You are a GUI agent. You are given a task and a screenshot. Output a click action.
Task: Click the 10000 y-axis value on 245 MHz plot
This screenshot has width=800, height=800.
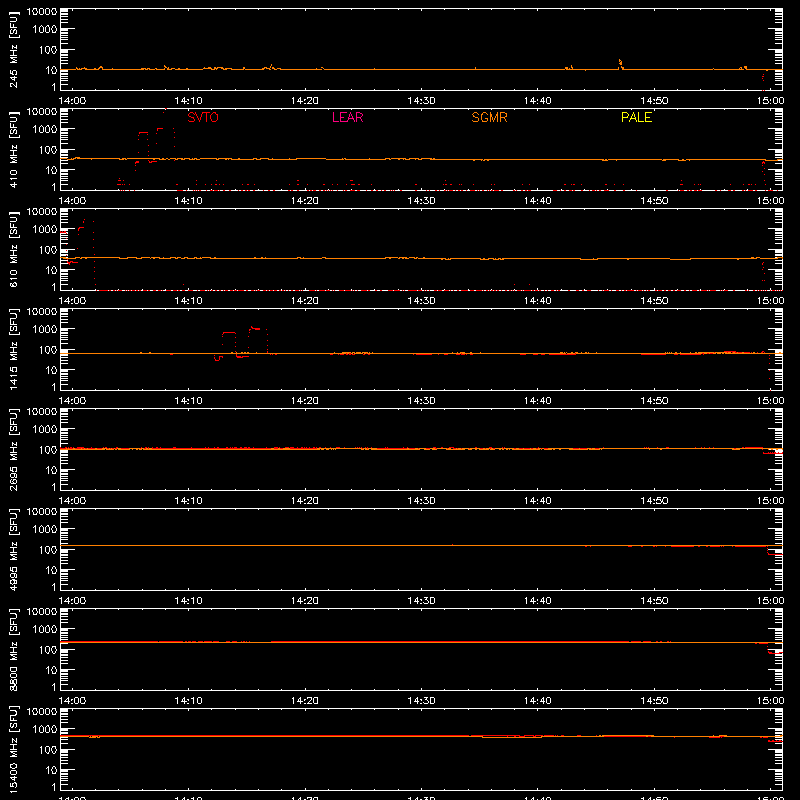pos(42,12)
